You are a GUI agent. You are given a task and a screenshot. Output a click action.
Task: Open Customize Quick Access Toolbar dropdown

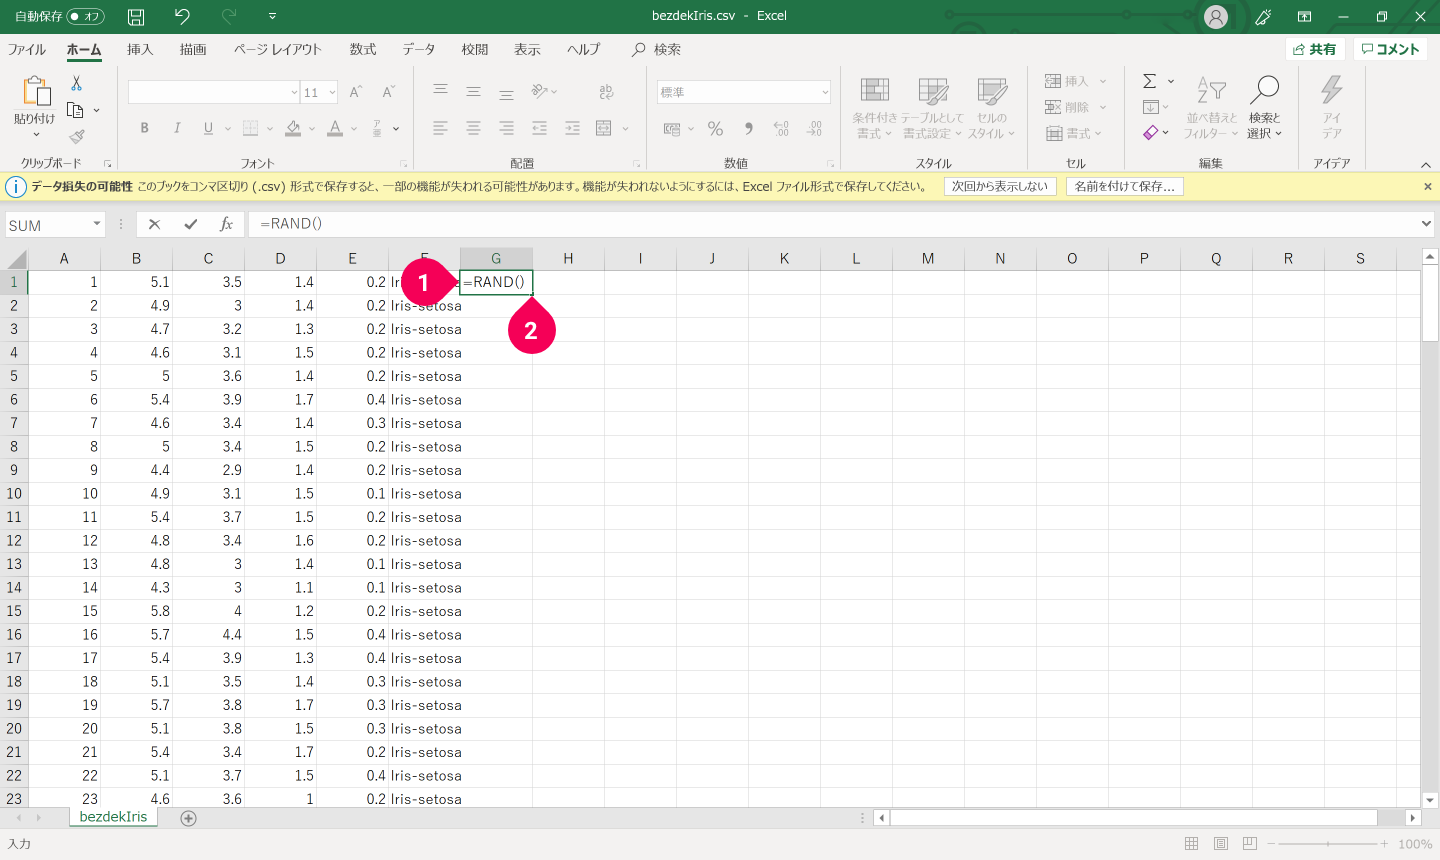[273, 16]
